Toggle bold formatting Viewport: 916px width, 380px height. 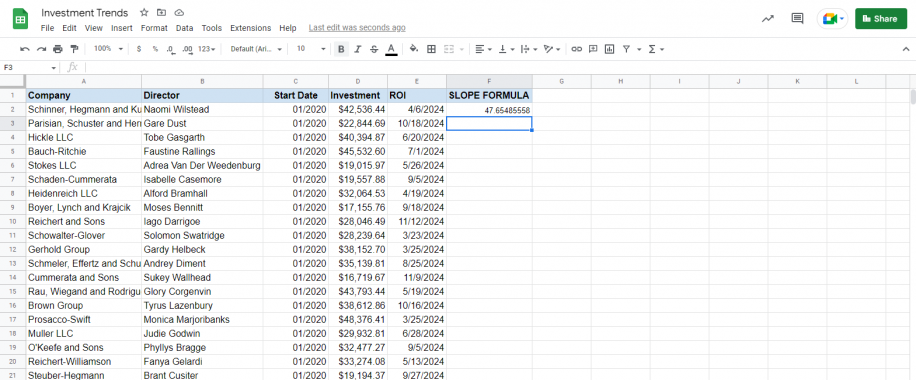[341, 49]
